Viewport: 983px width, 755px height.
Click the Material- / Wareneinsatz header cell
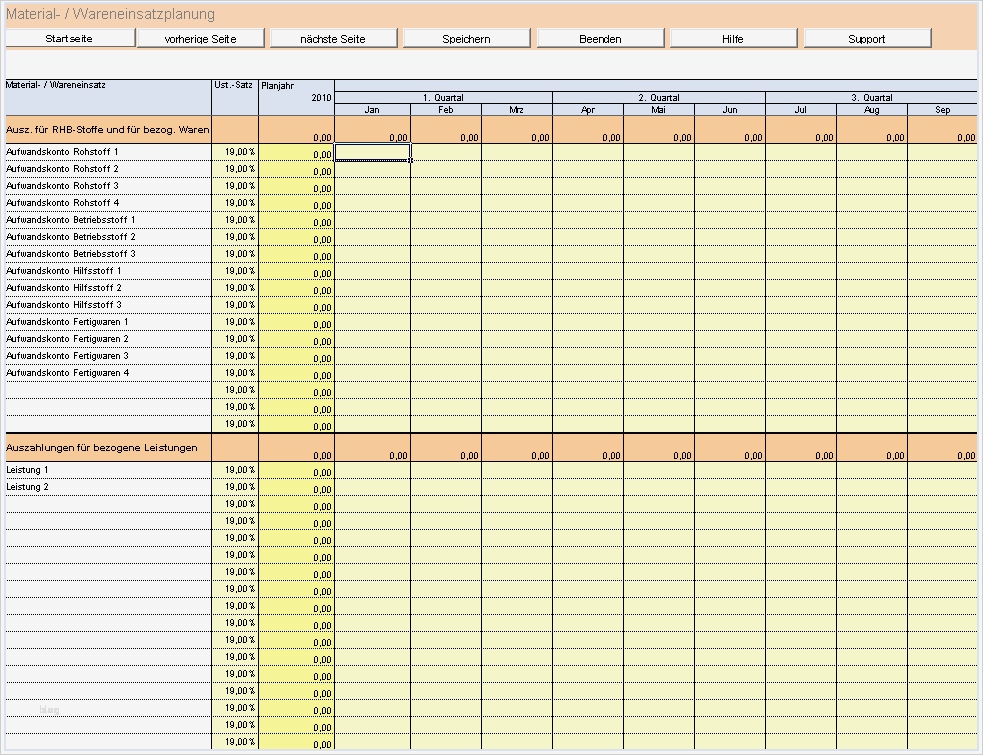tap(108, 97)
